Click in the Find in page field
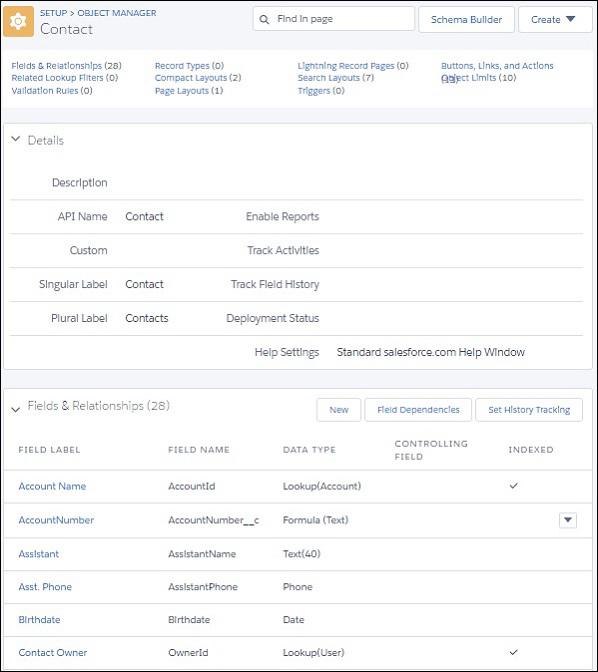Screen dimensions: 598x672 pos(334,18)
